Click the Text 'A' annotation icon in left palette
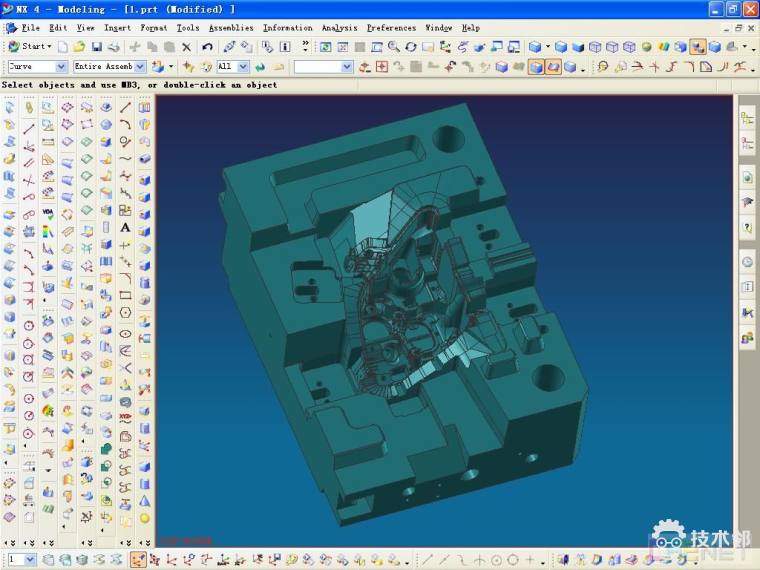 125,227
